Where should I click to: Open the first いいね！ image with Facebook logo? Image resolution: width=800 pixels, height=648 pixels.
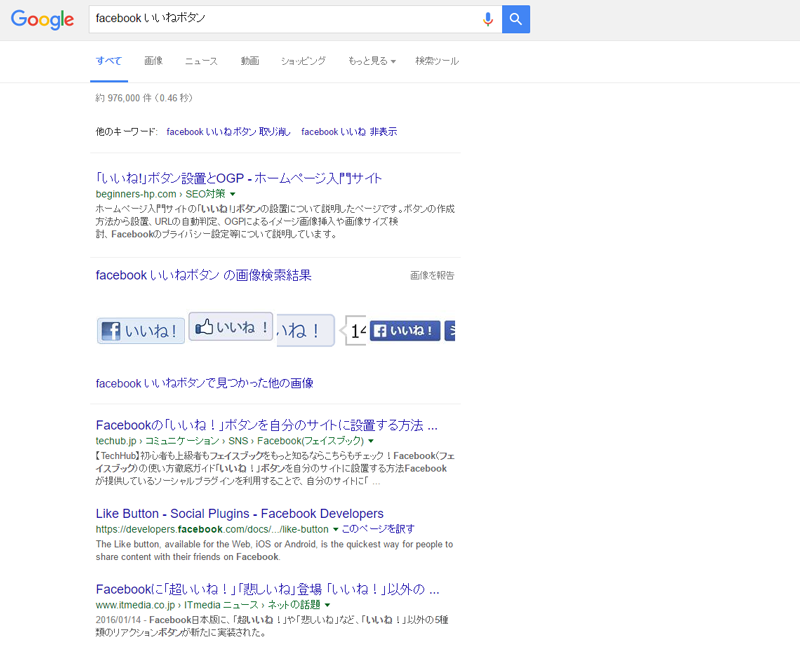tap(141, 331)
